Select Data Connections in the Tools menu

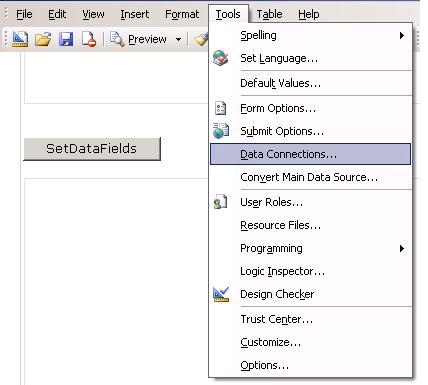(x=310, y=154)
